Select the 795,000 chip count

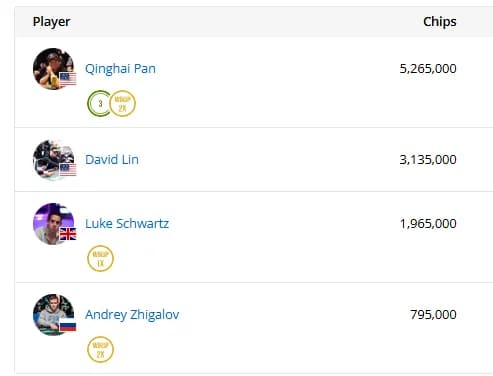click(x=433, y=315)
